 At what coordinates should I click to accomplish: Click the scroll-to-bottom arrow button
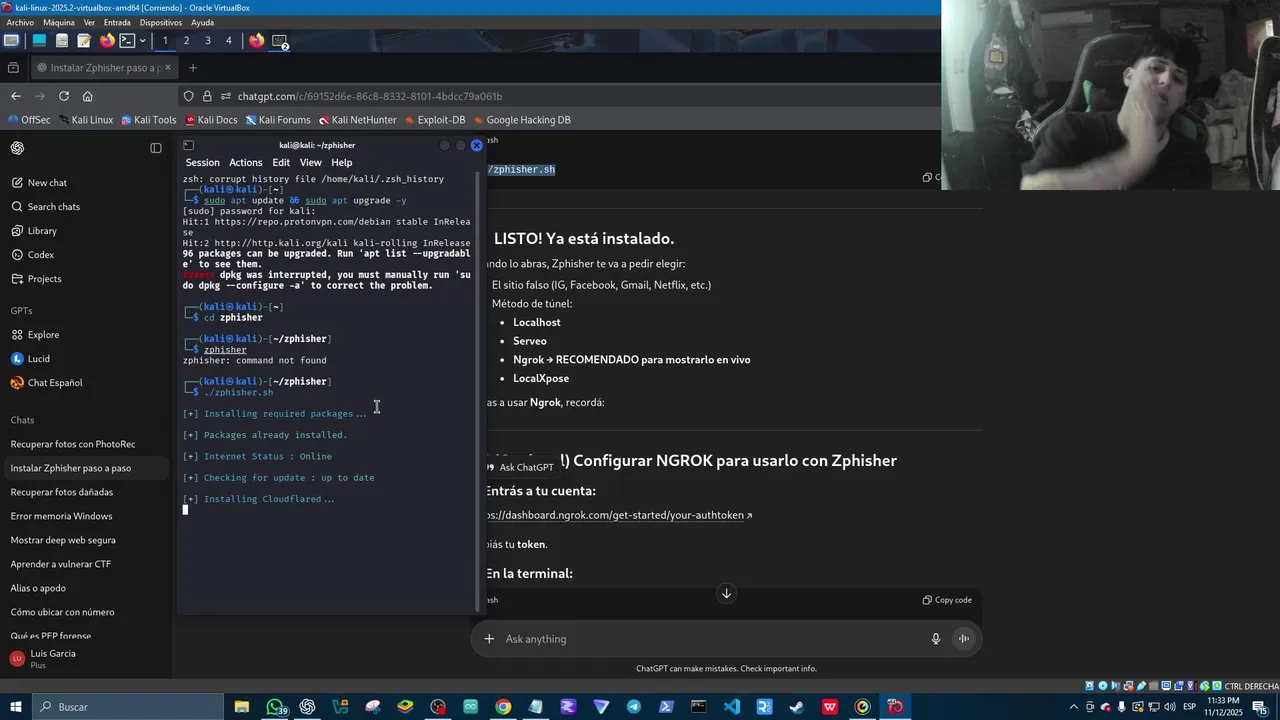point(727,594)
